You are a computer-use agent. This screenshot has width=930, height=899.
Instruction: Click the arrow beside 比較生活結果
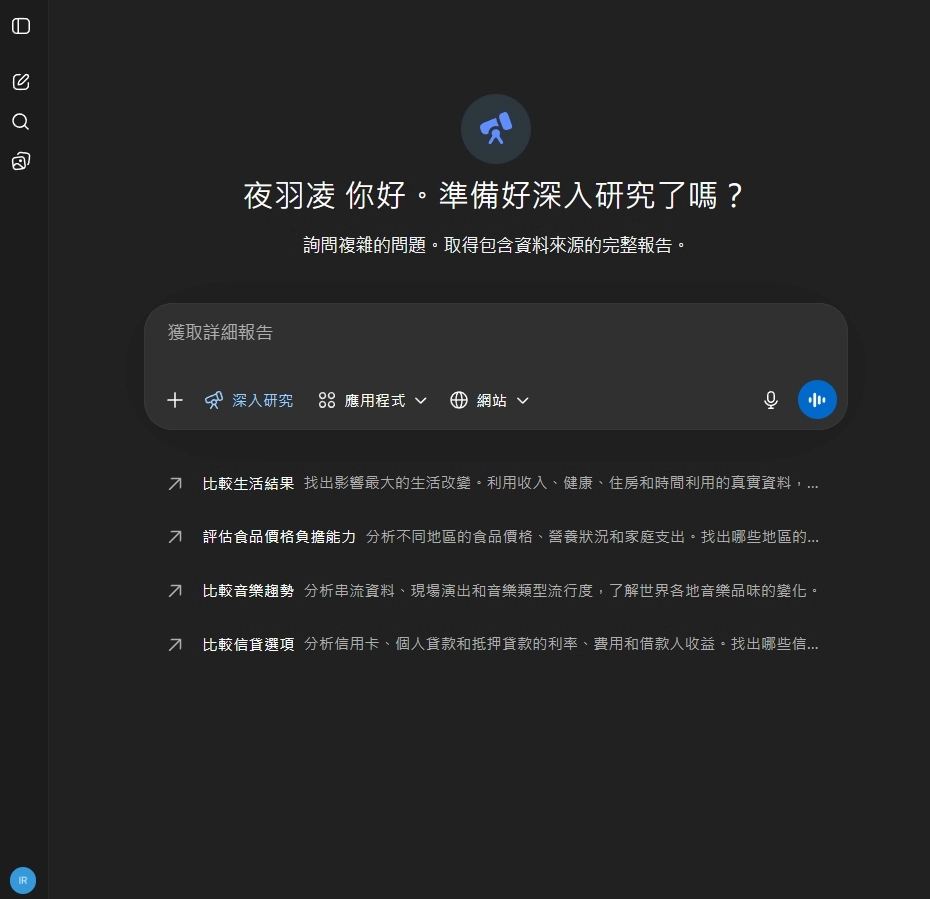pos(174,483)
